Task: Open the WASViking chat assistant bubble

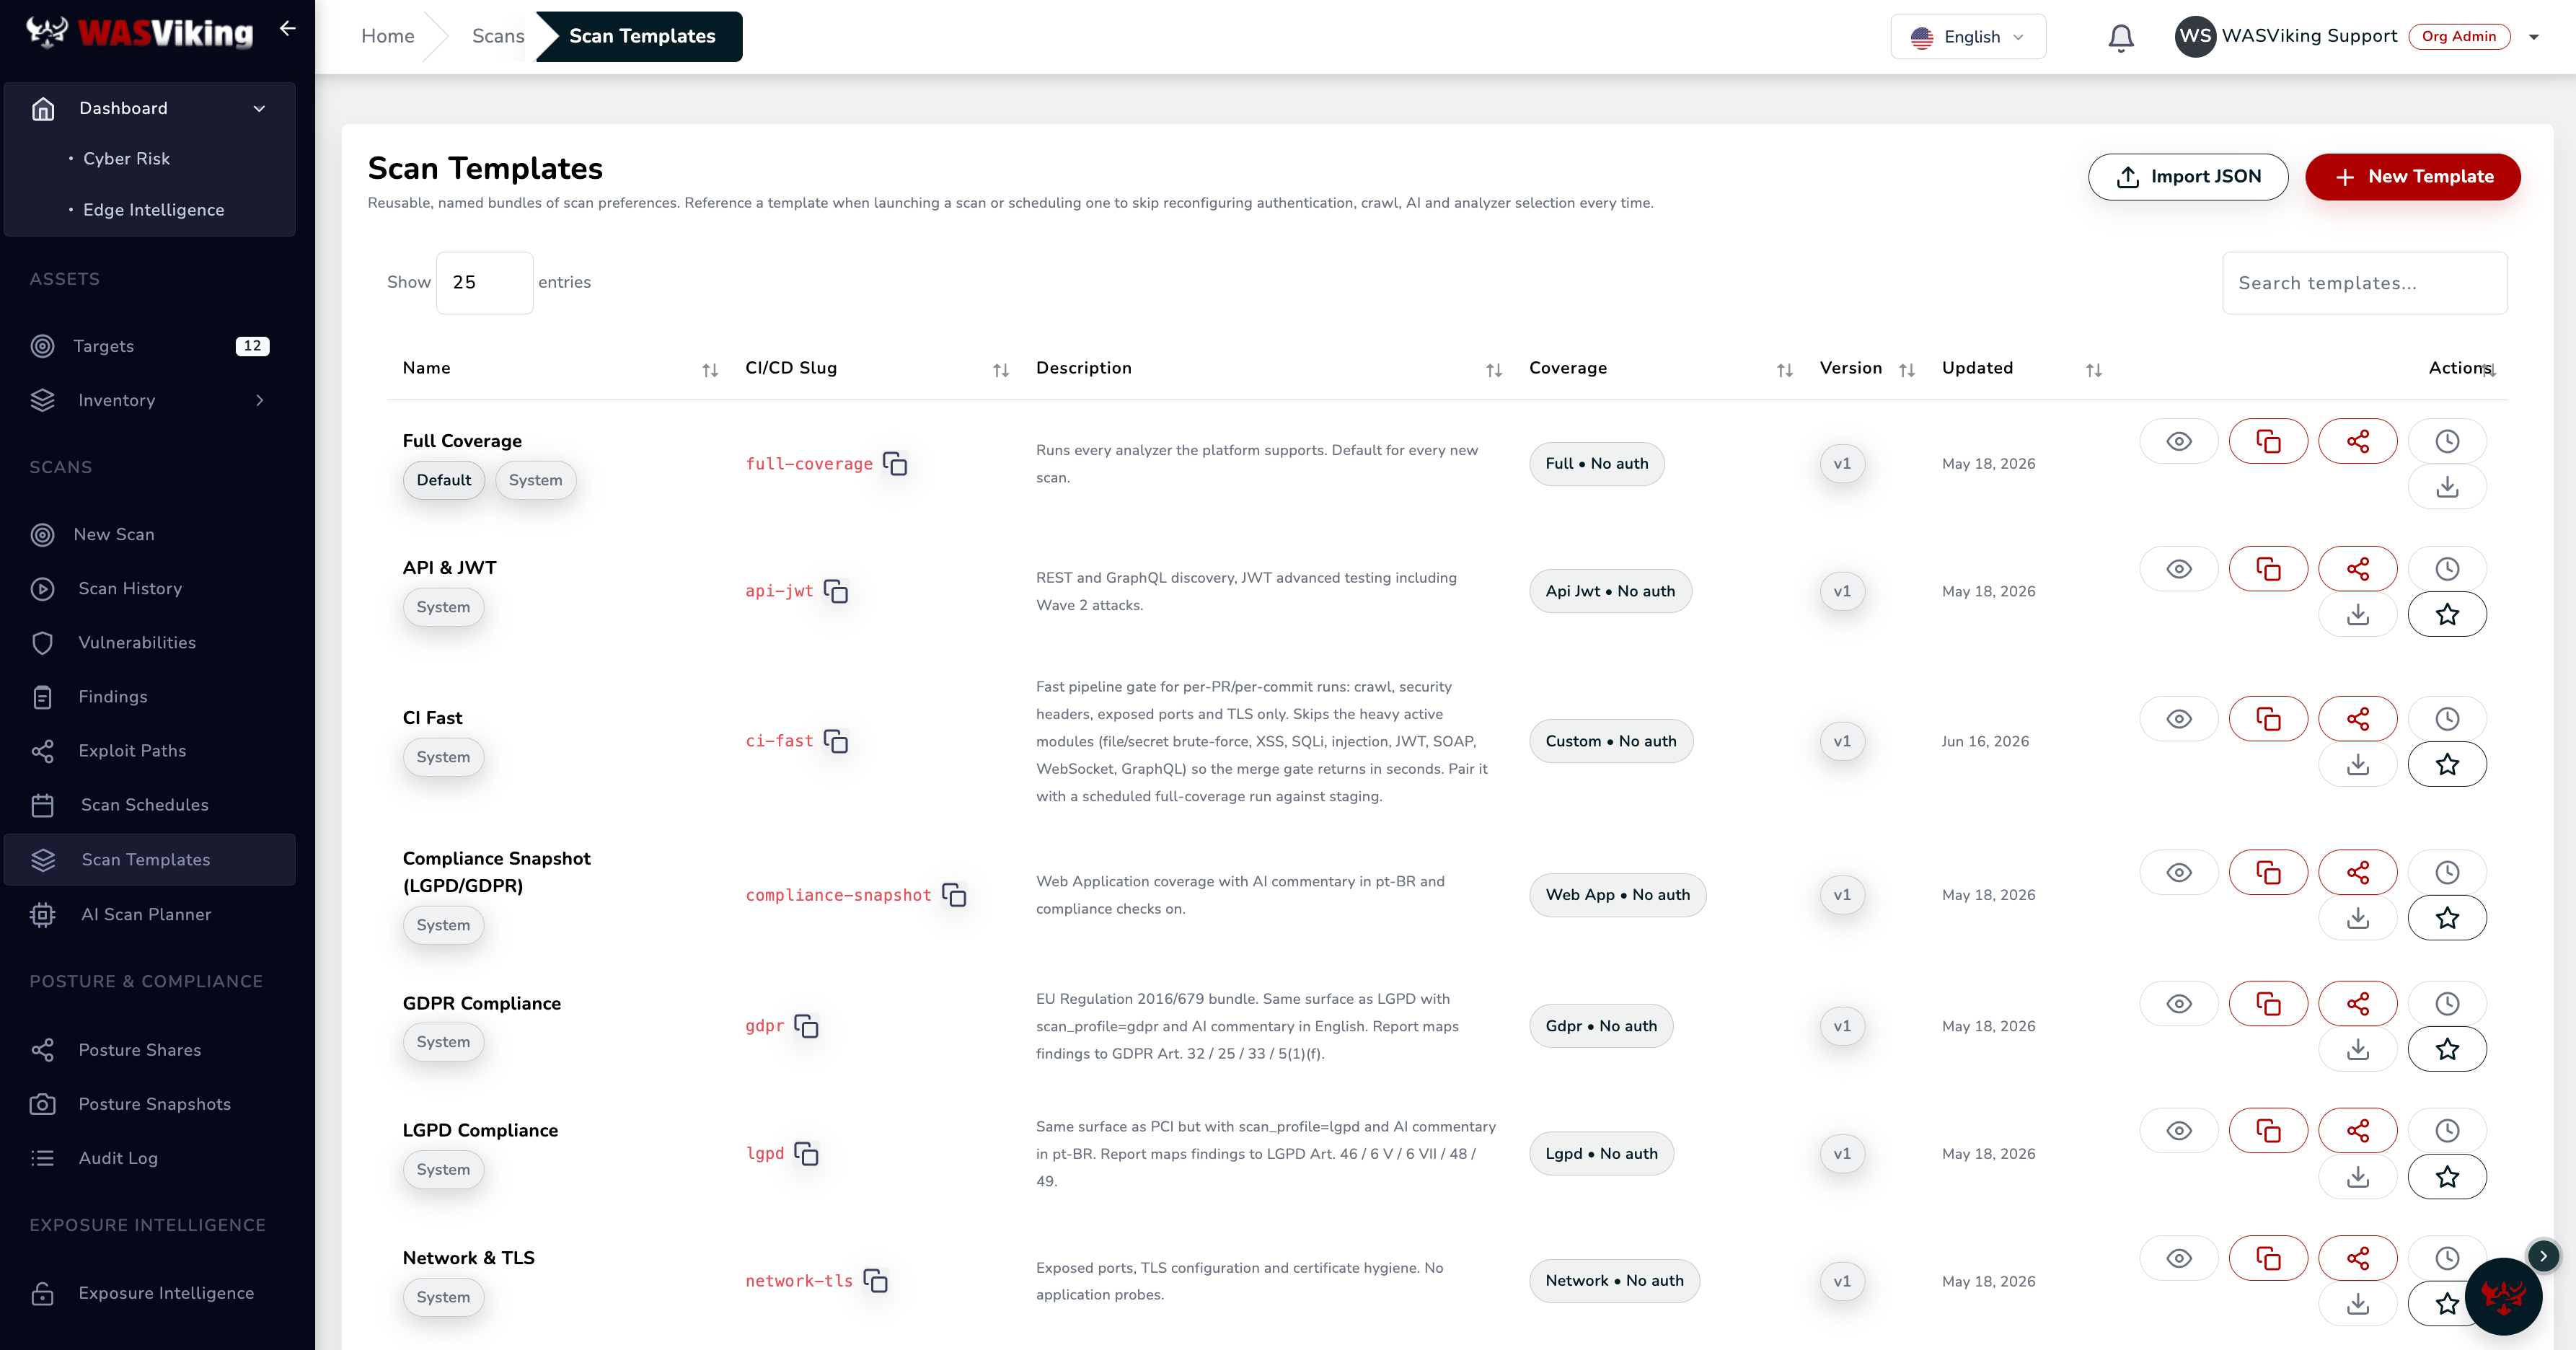Action: 2503,1297
